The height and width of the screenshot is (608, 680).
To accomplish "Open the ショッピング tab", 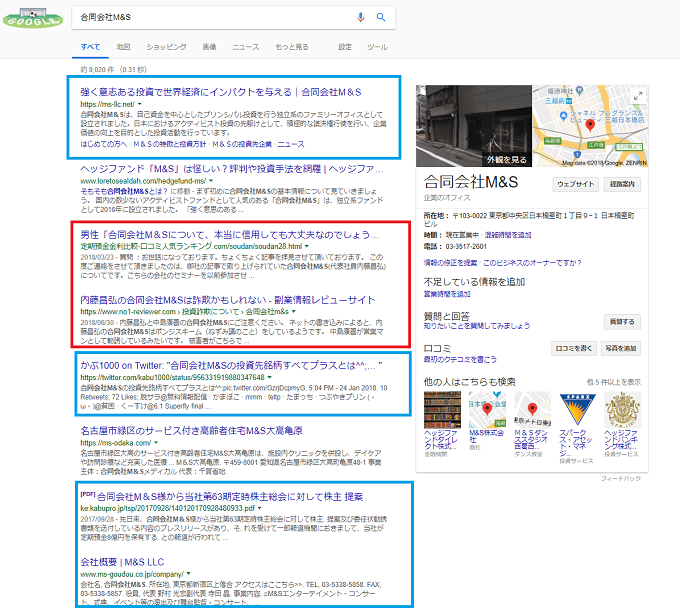I will click(166, 47).
